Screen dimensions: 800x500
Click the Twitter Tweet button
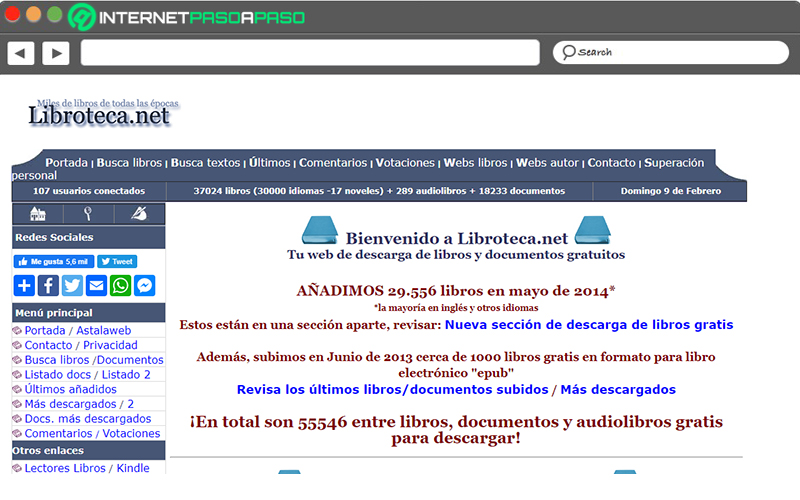point(117,262)
